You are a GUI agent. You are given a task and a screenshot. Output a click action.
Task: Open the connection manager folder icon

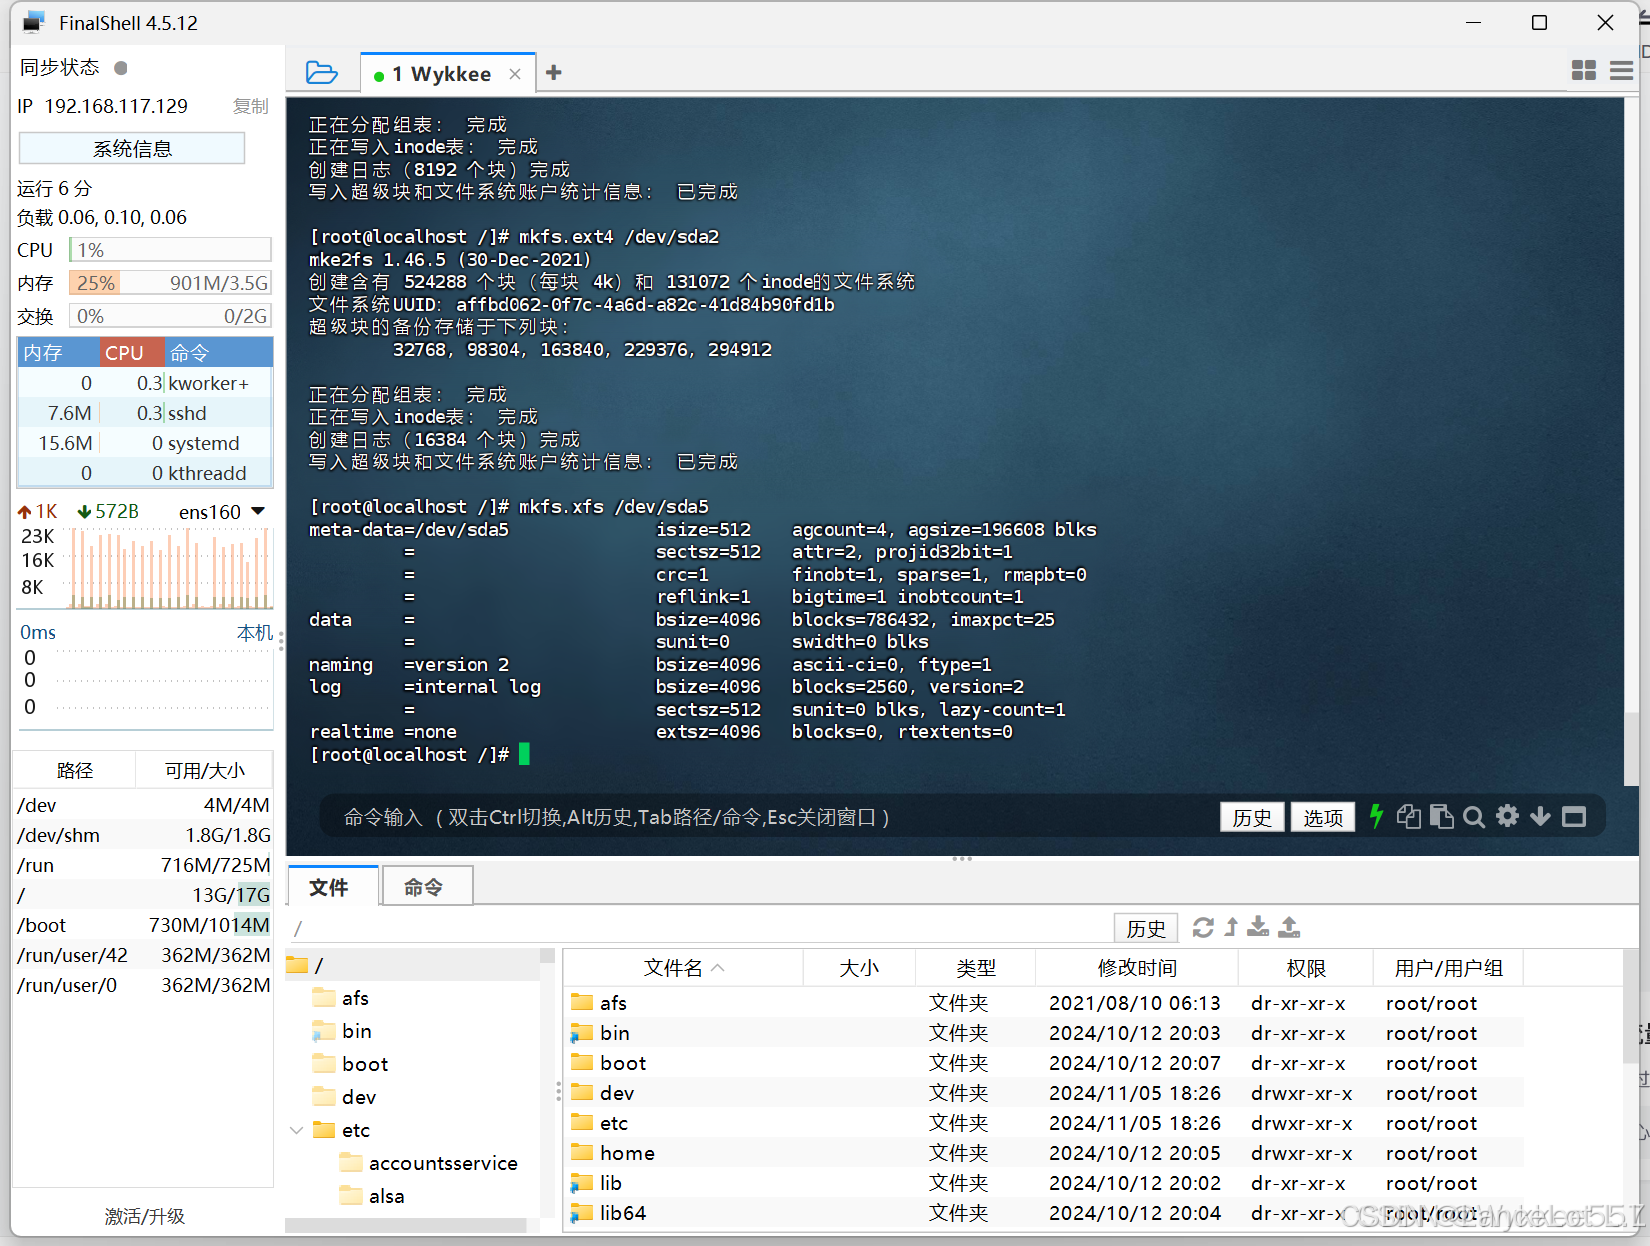coord(321,72)
